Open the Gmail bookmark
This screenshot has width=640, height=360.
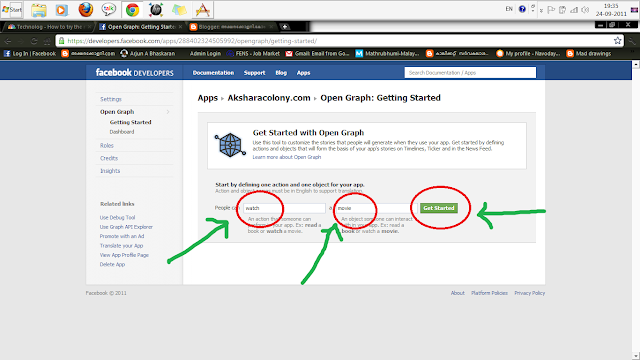318,53
